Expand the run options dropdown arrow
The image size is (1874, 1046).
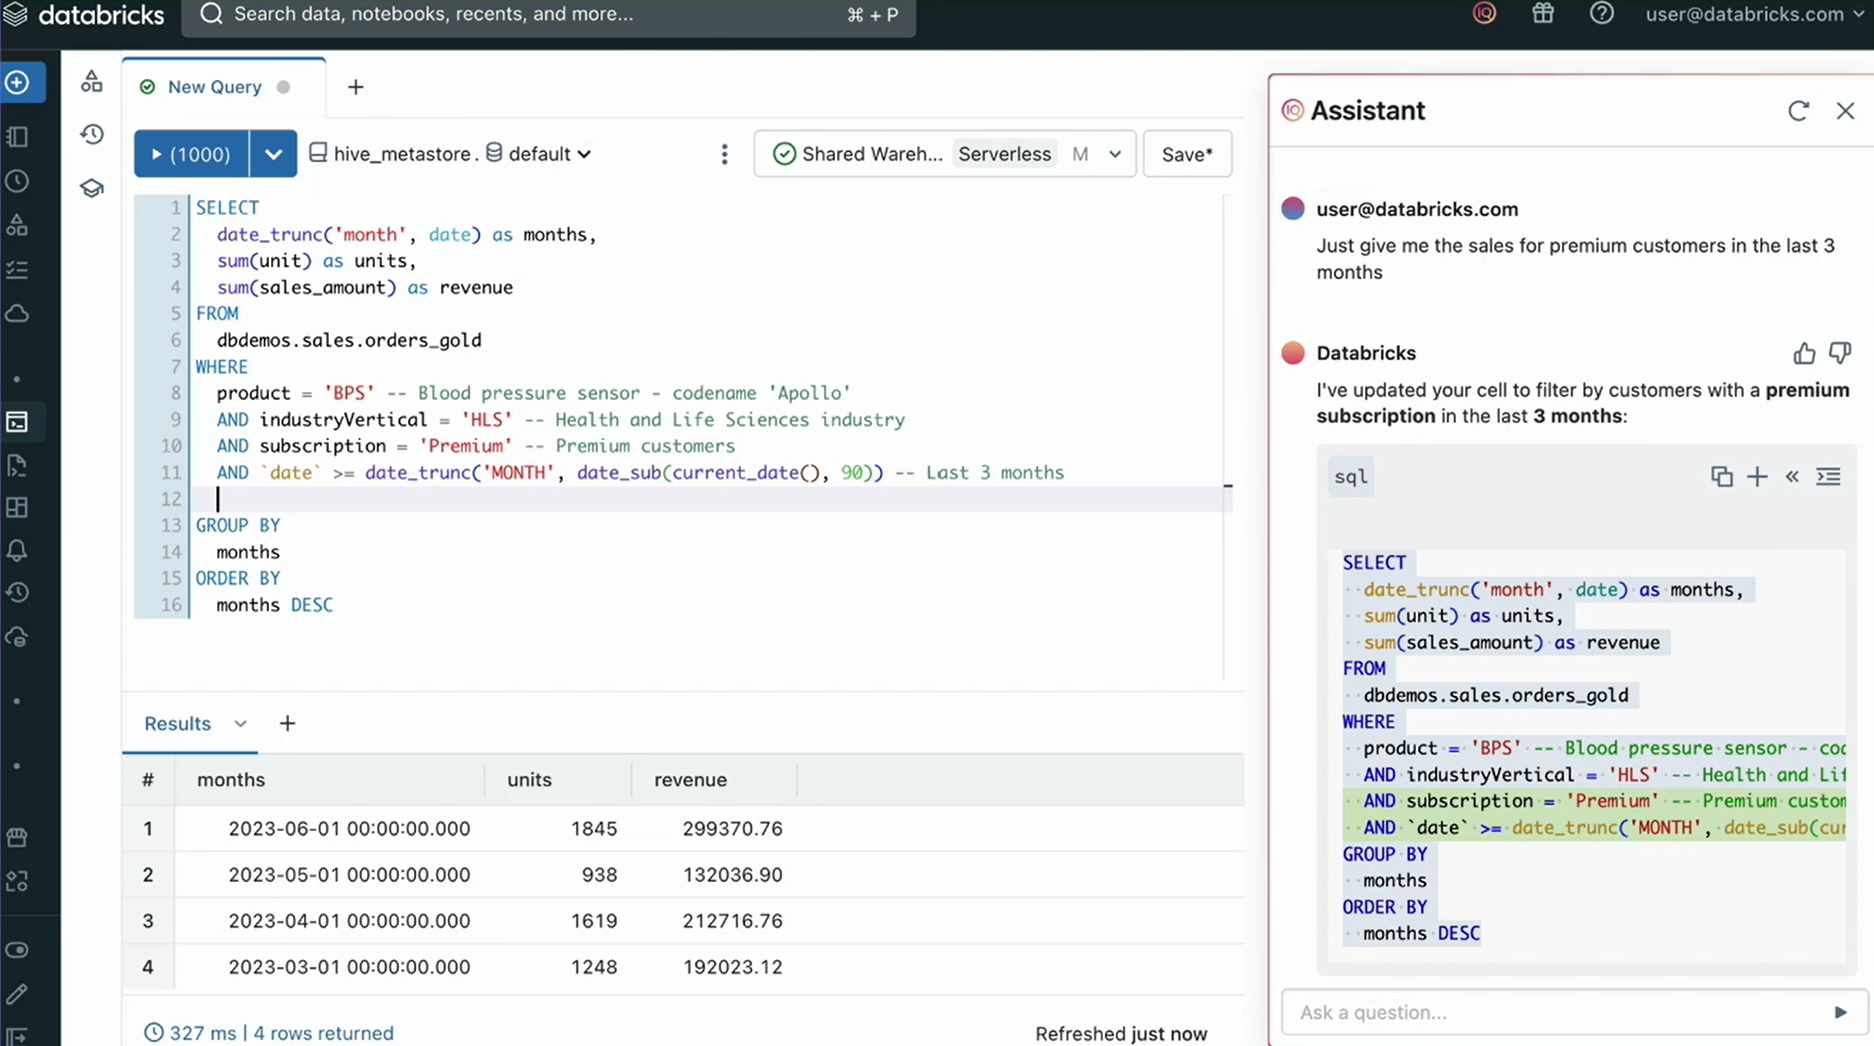click(273, 154)
